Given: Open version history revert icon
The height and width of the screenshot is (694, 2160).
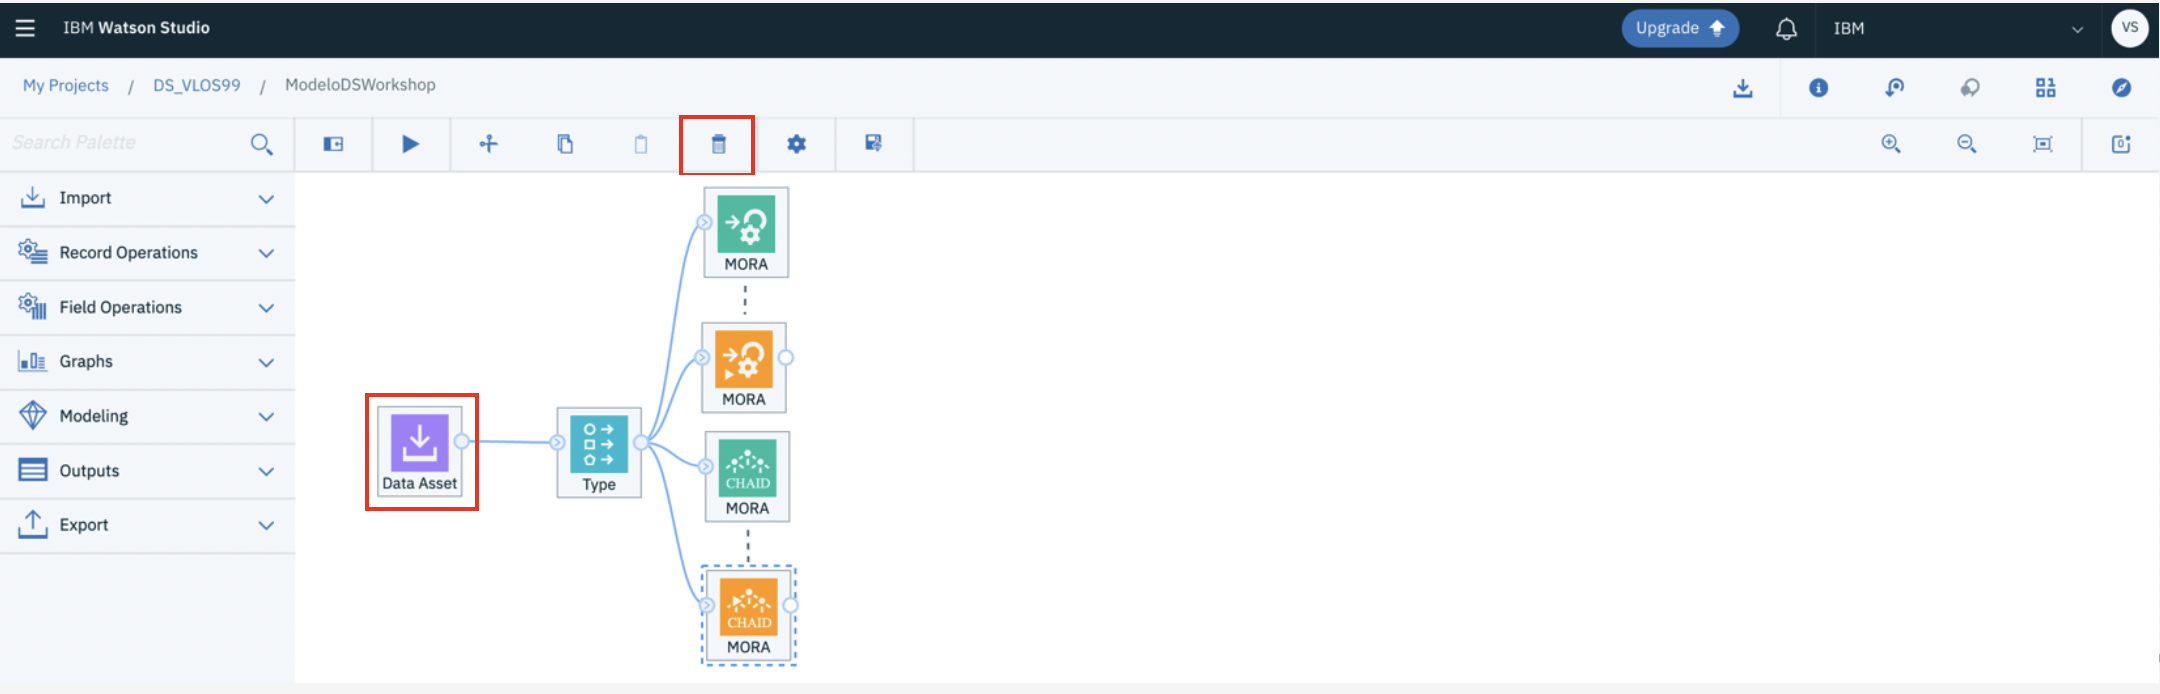Looking at the screenshot, I should 1894,88.
